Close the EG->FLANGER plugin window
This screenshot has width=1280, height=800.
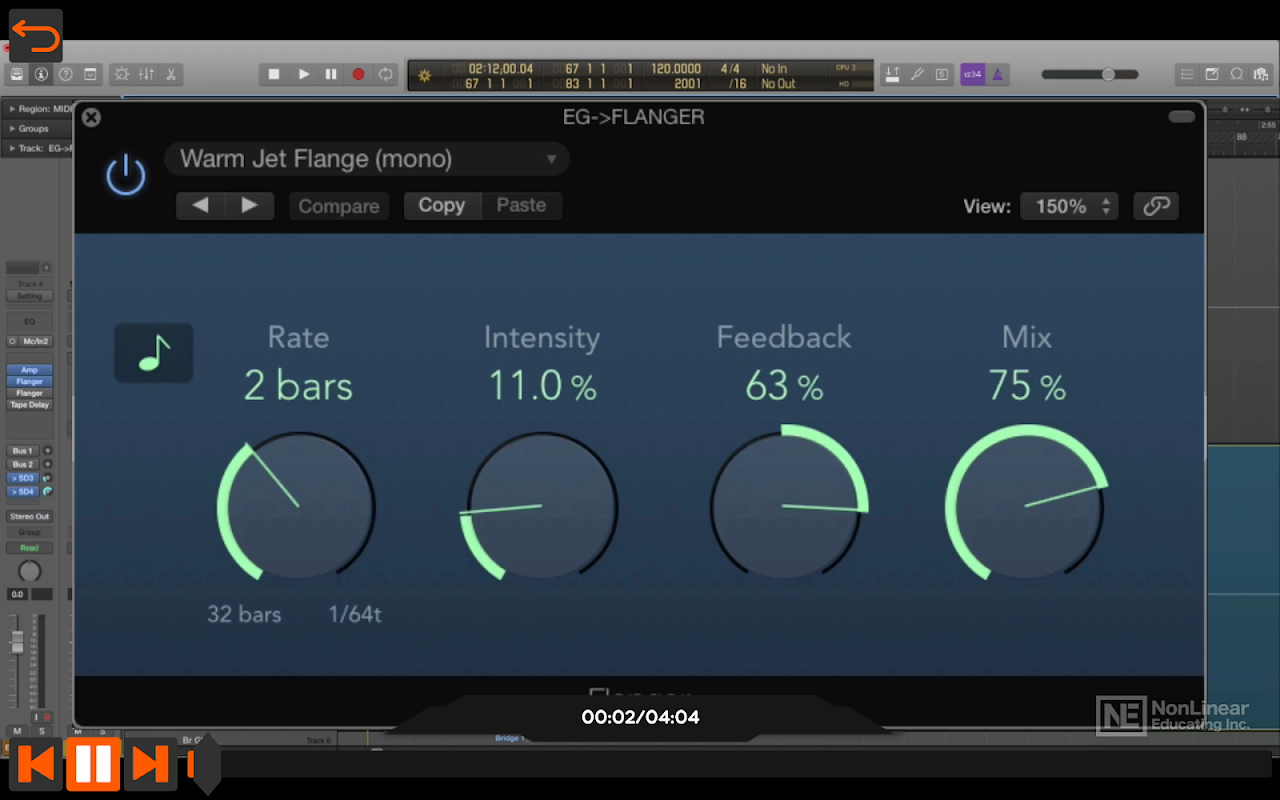(91, 117)
